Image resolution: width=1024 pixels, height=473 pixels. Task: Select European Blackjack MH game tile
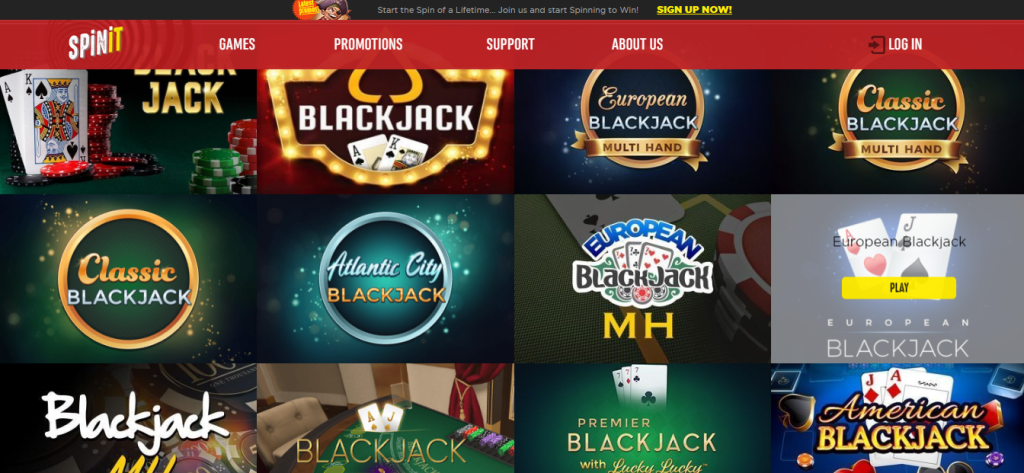coord(642,279)
